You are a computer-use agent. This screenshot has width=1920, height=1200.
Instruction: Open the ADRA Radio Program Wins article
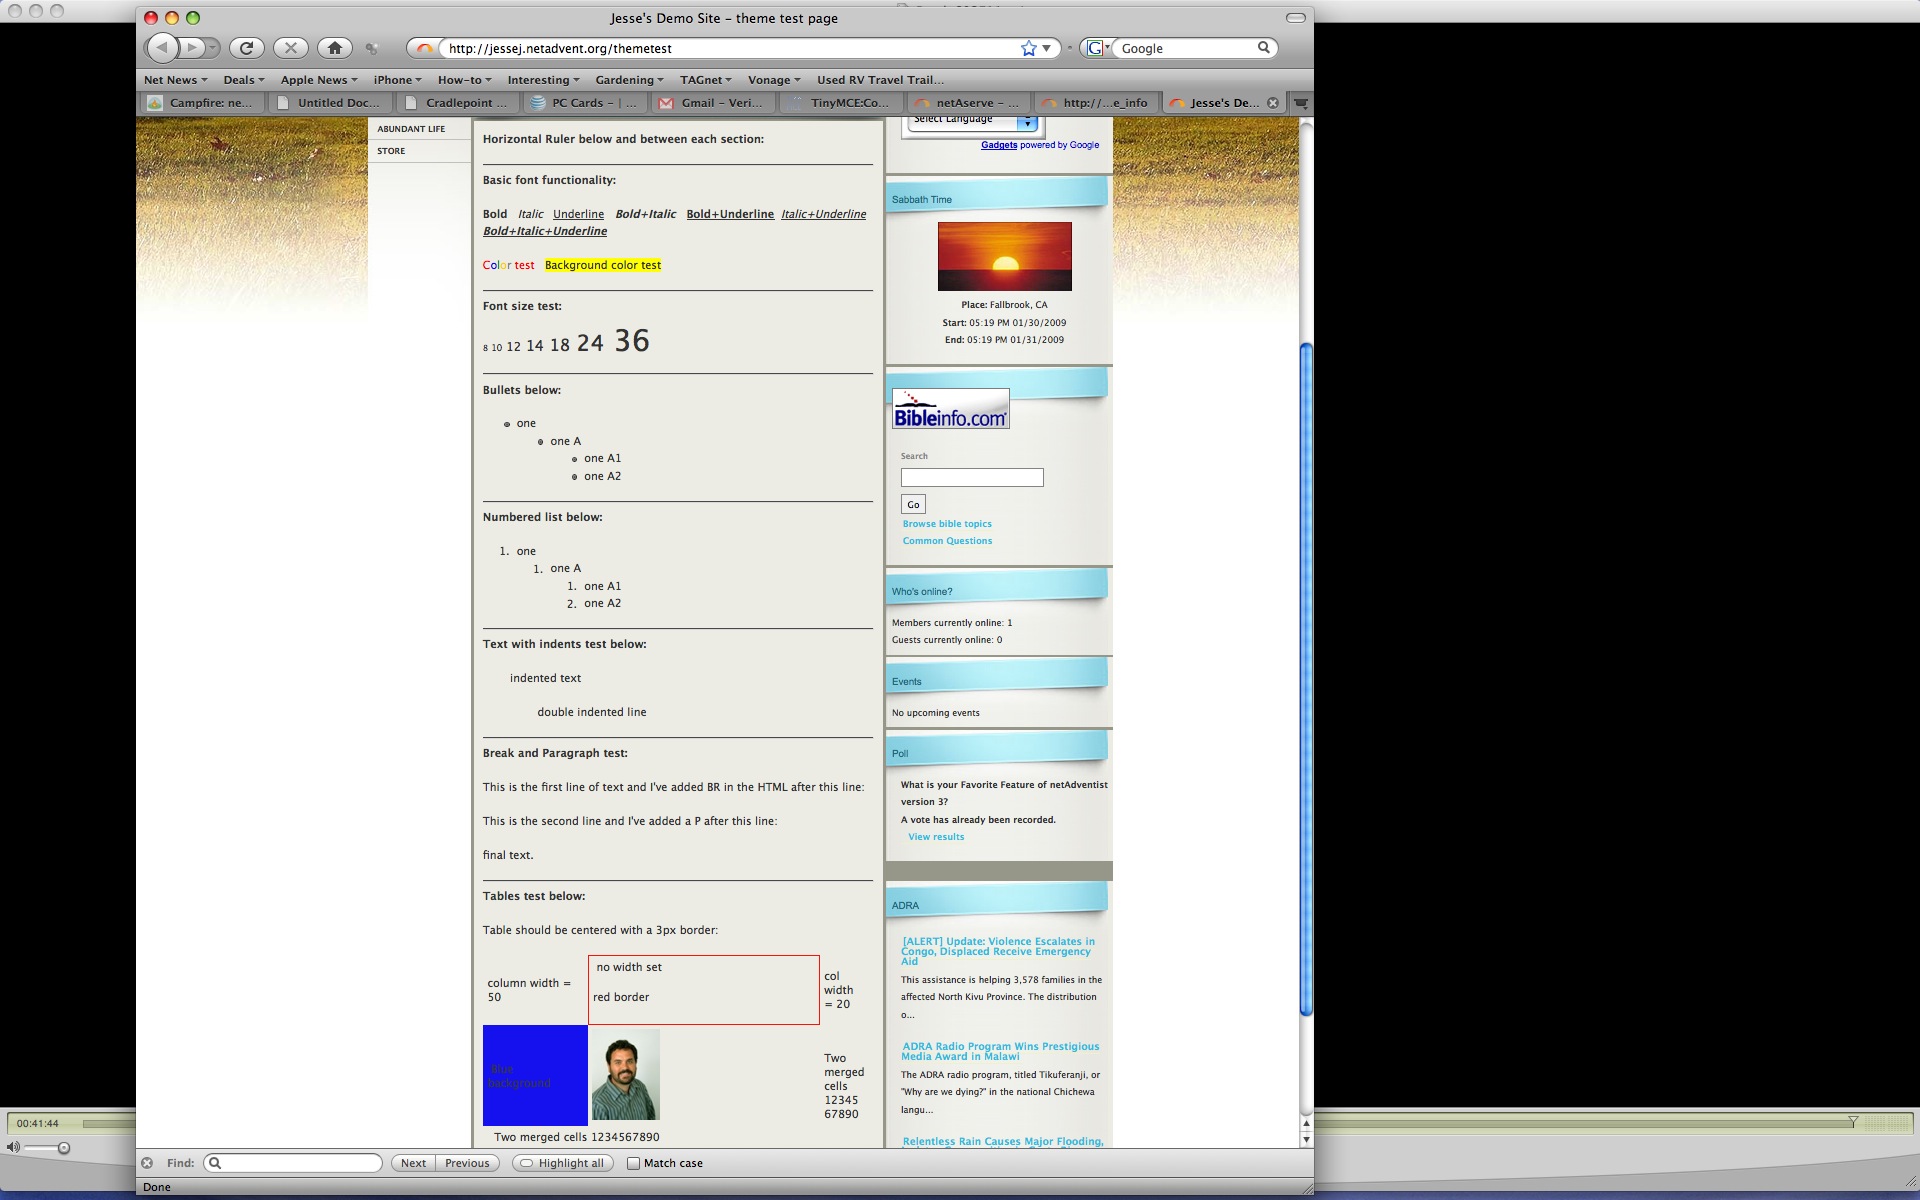click(x=1000, y=1051)
